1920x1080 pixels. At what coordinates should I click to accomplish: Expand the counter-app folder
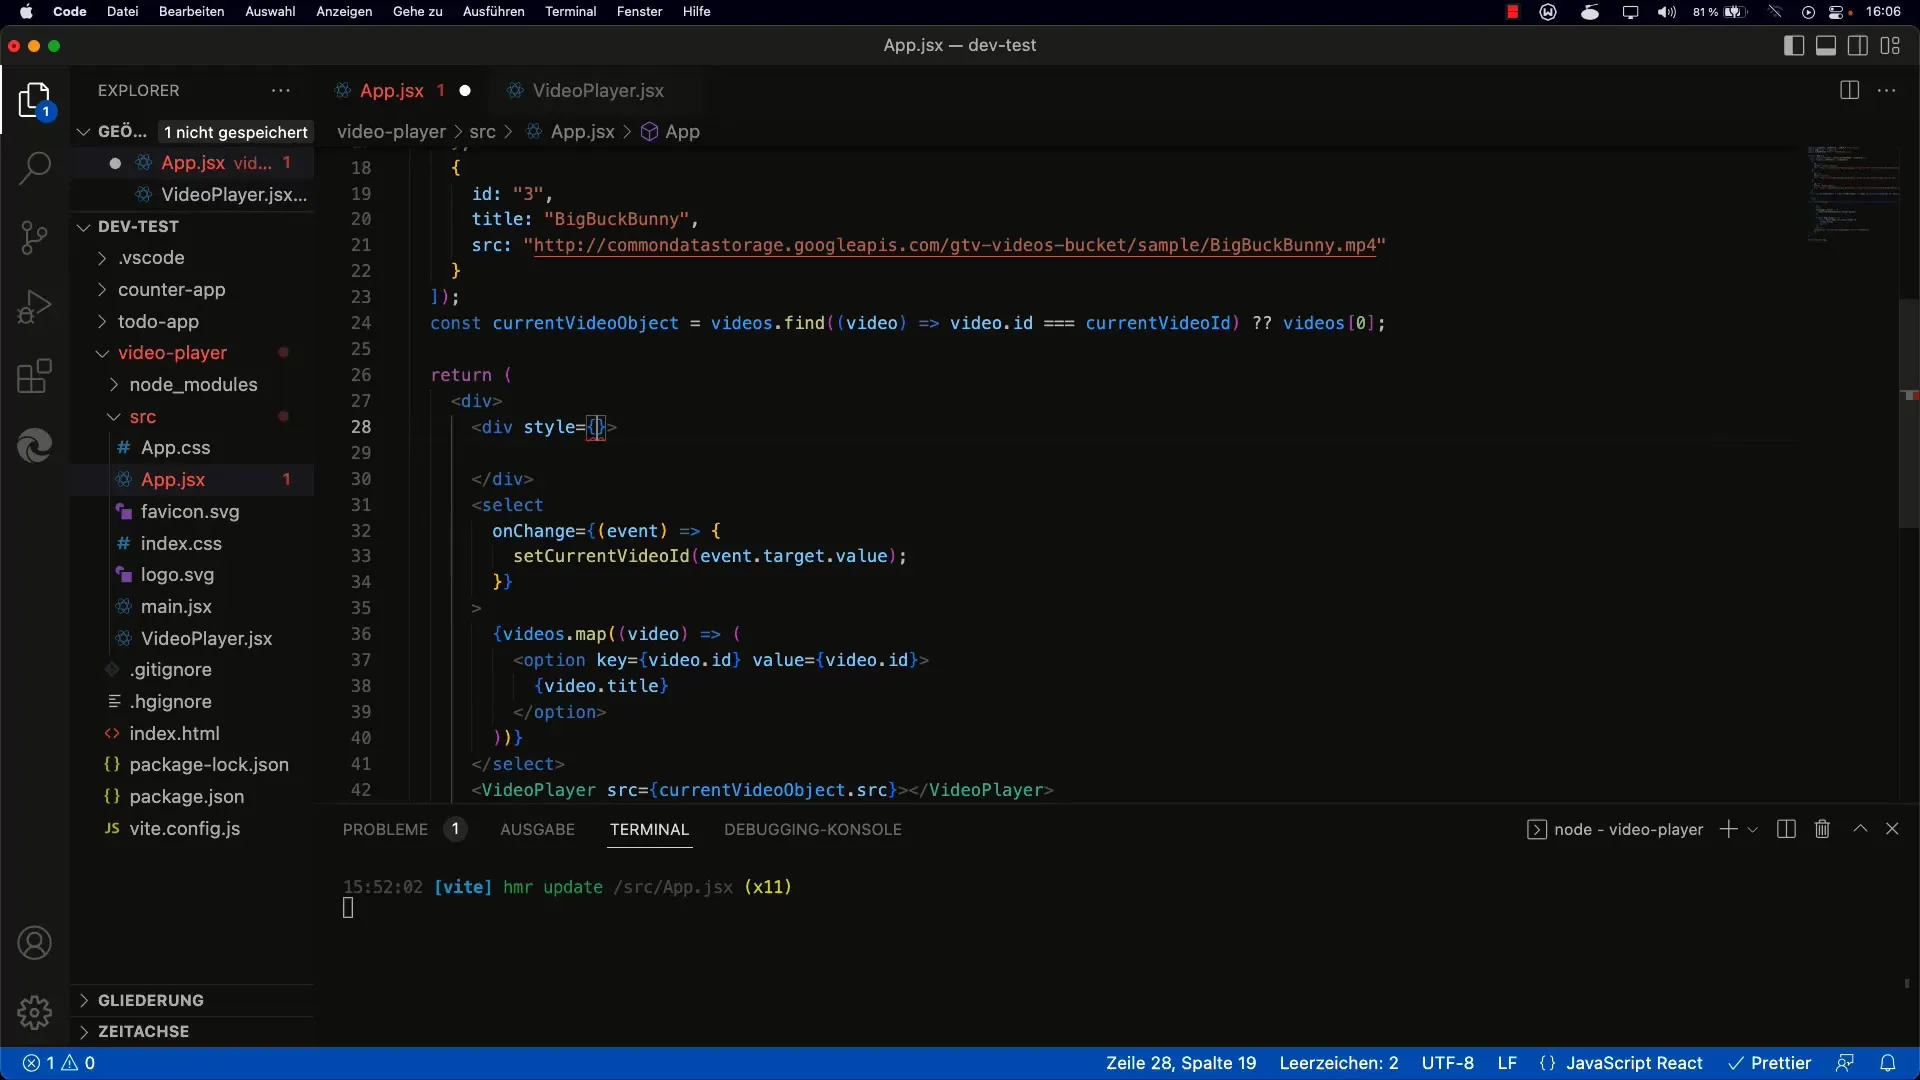click(x=171, y=290)
